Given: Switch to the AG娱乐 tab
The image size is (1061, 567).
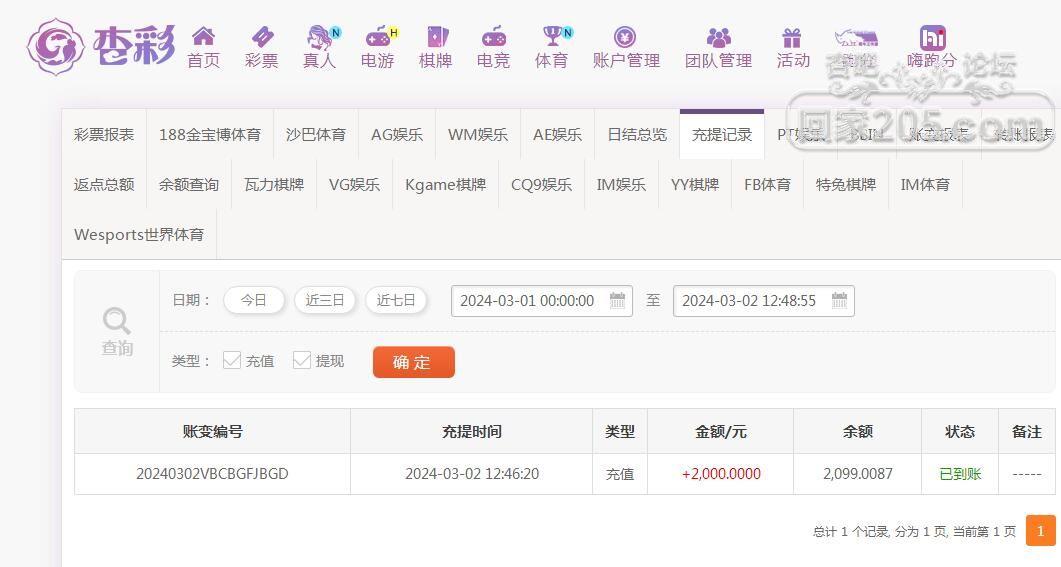Looking at the screenshot, I should 397,135.
